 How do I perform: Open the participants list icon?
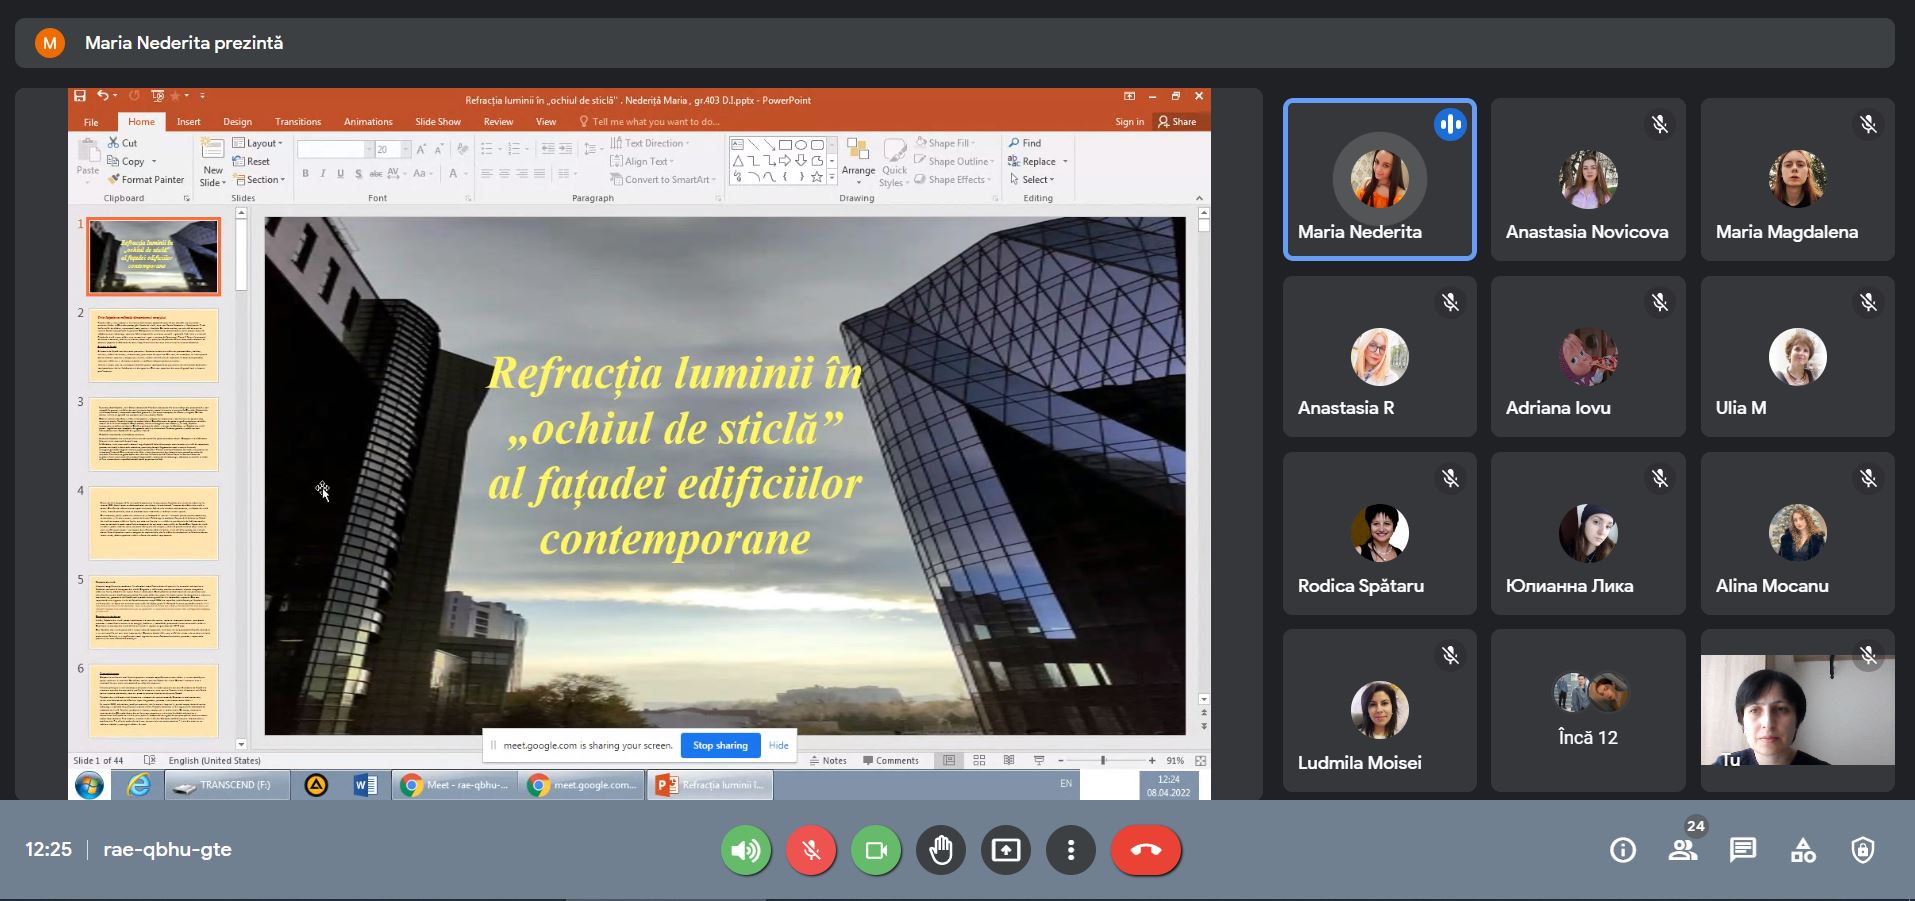[1683, 850]
